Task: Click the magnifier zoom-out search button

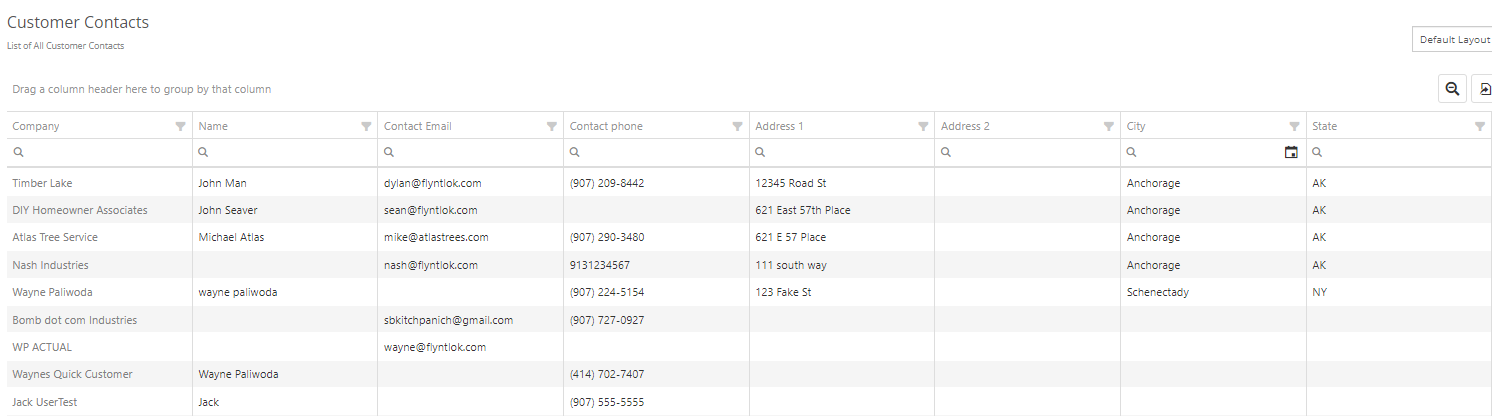Action: pyautogui.click(x=1452, y=89)
